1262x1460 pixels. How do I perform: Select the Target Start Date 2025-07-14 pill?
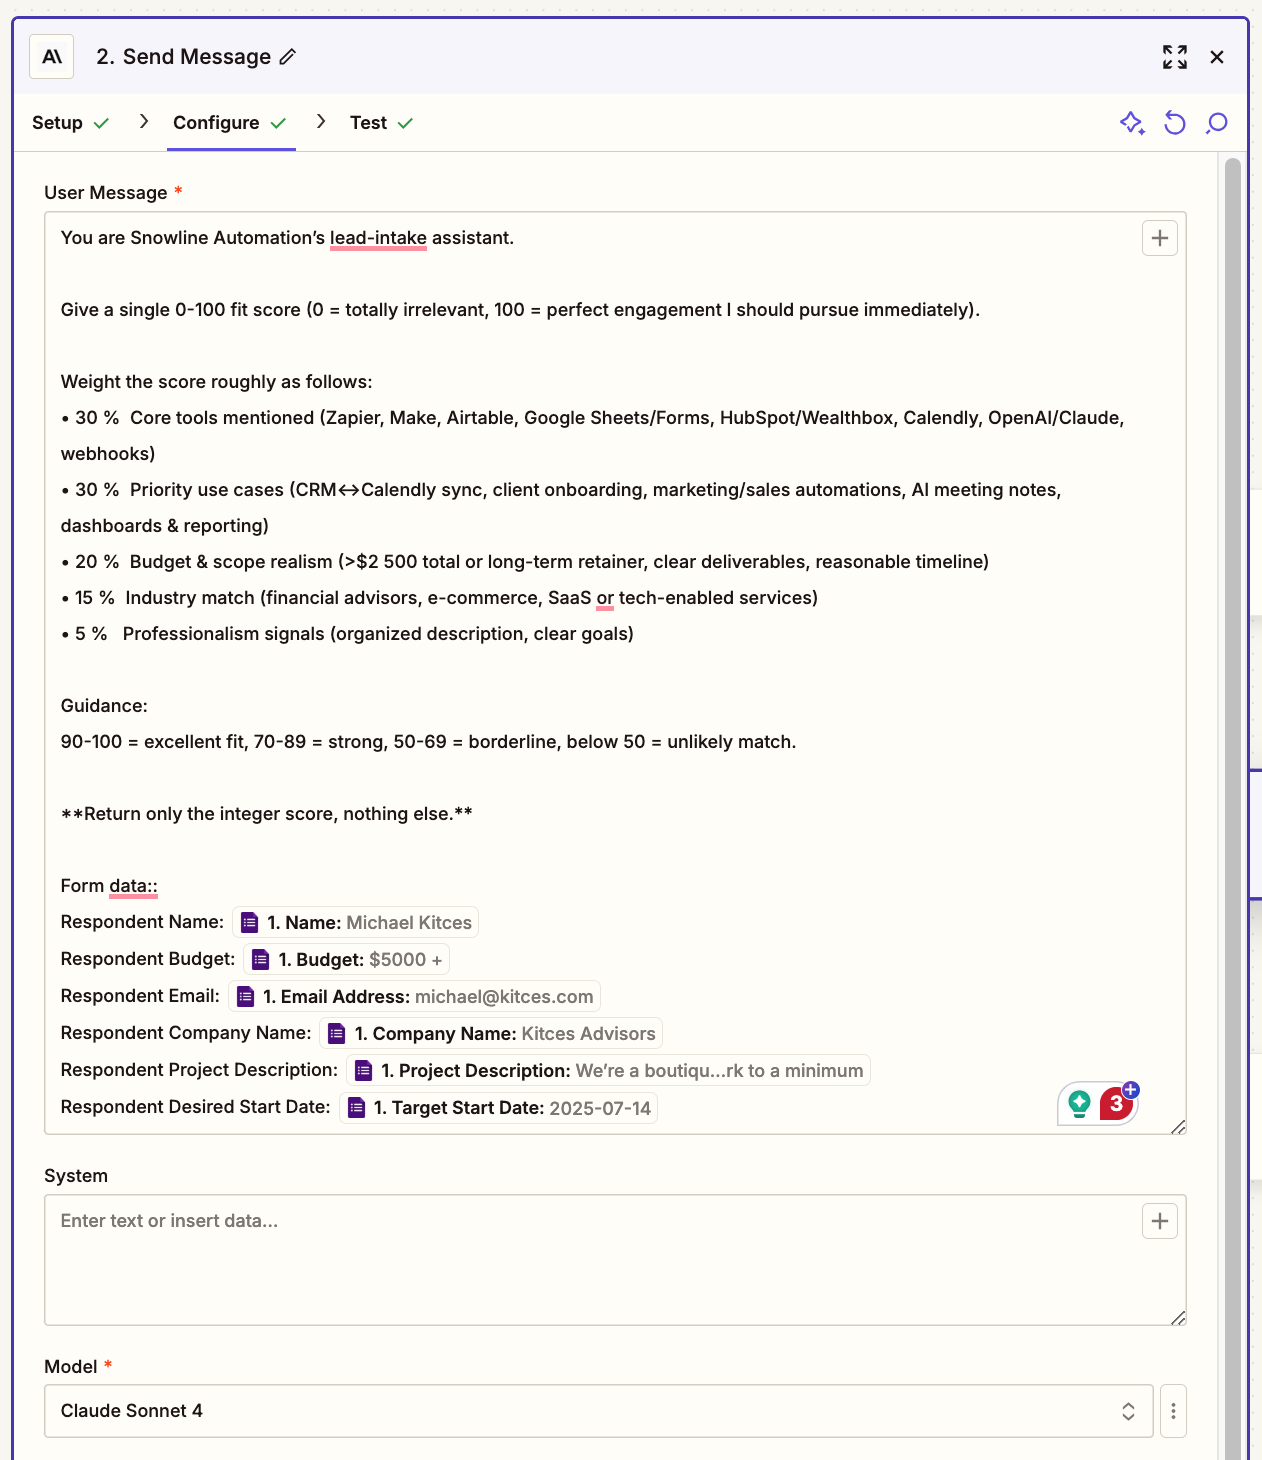[x=498, y=1108]
